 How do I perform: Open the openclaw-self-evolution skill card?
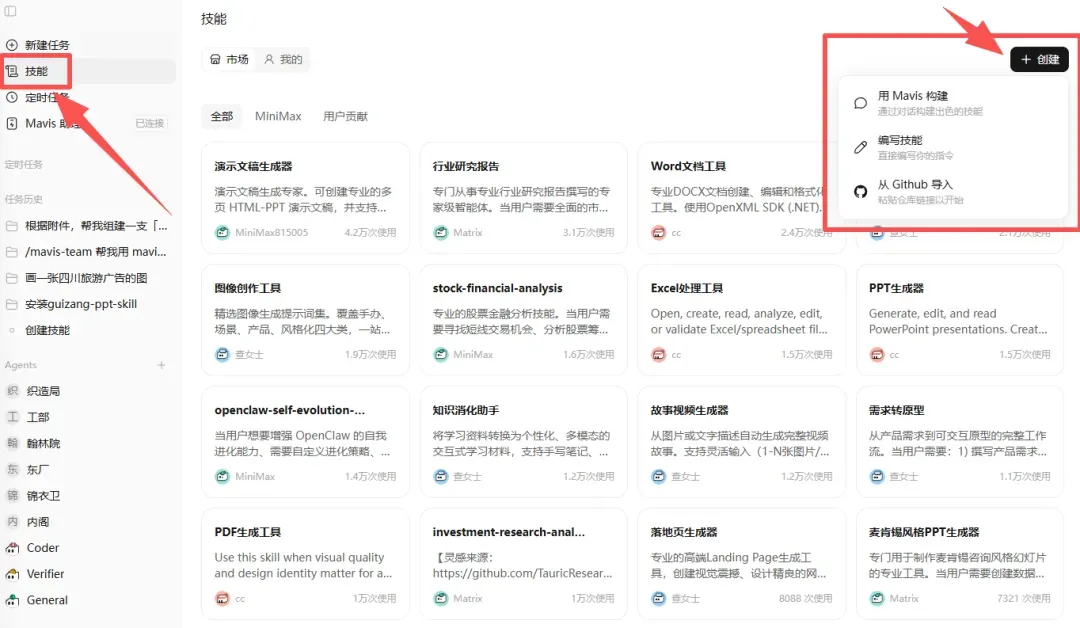[305, 442]
